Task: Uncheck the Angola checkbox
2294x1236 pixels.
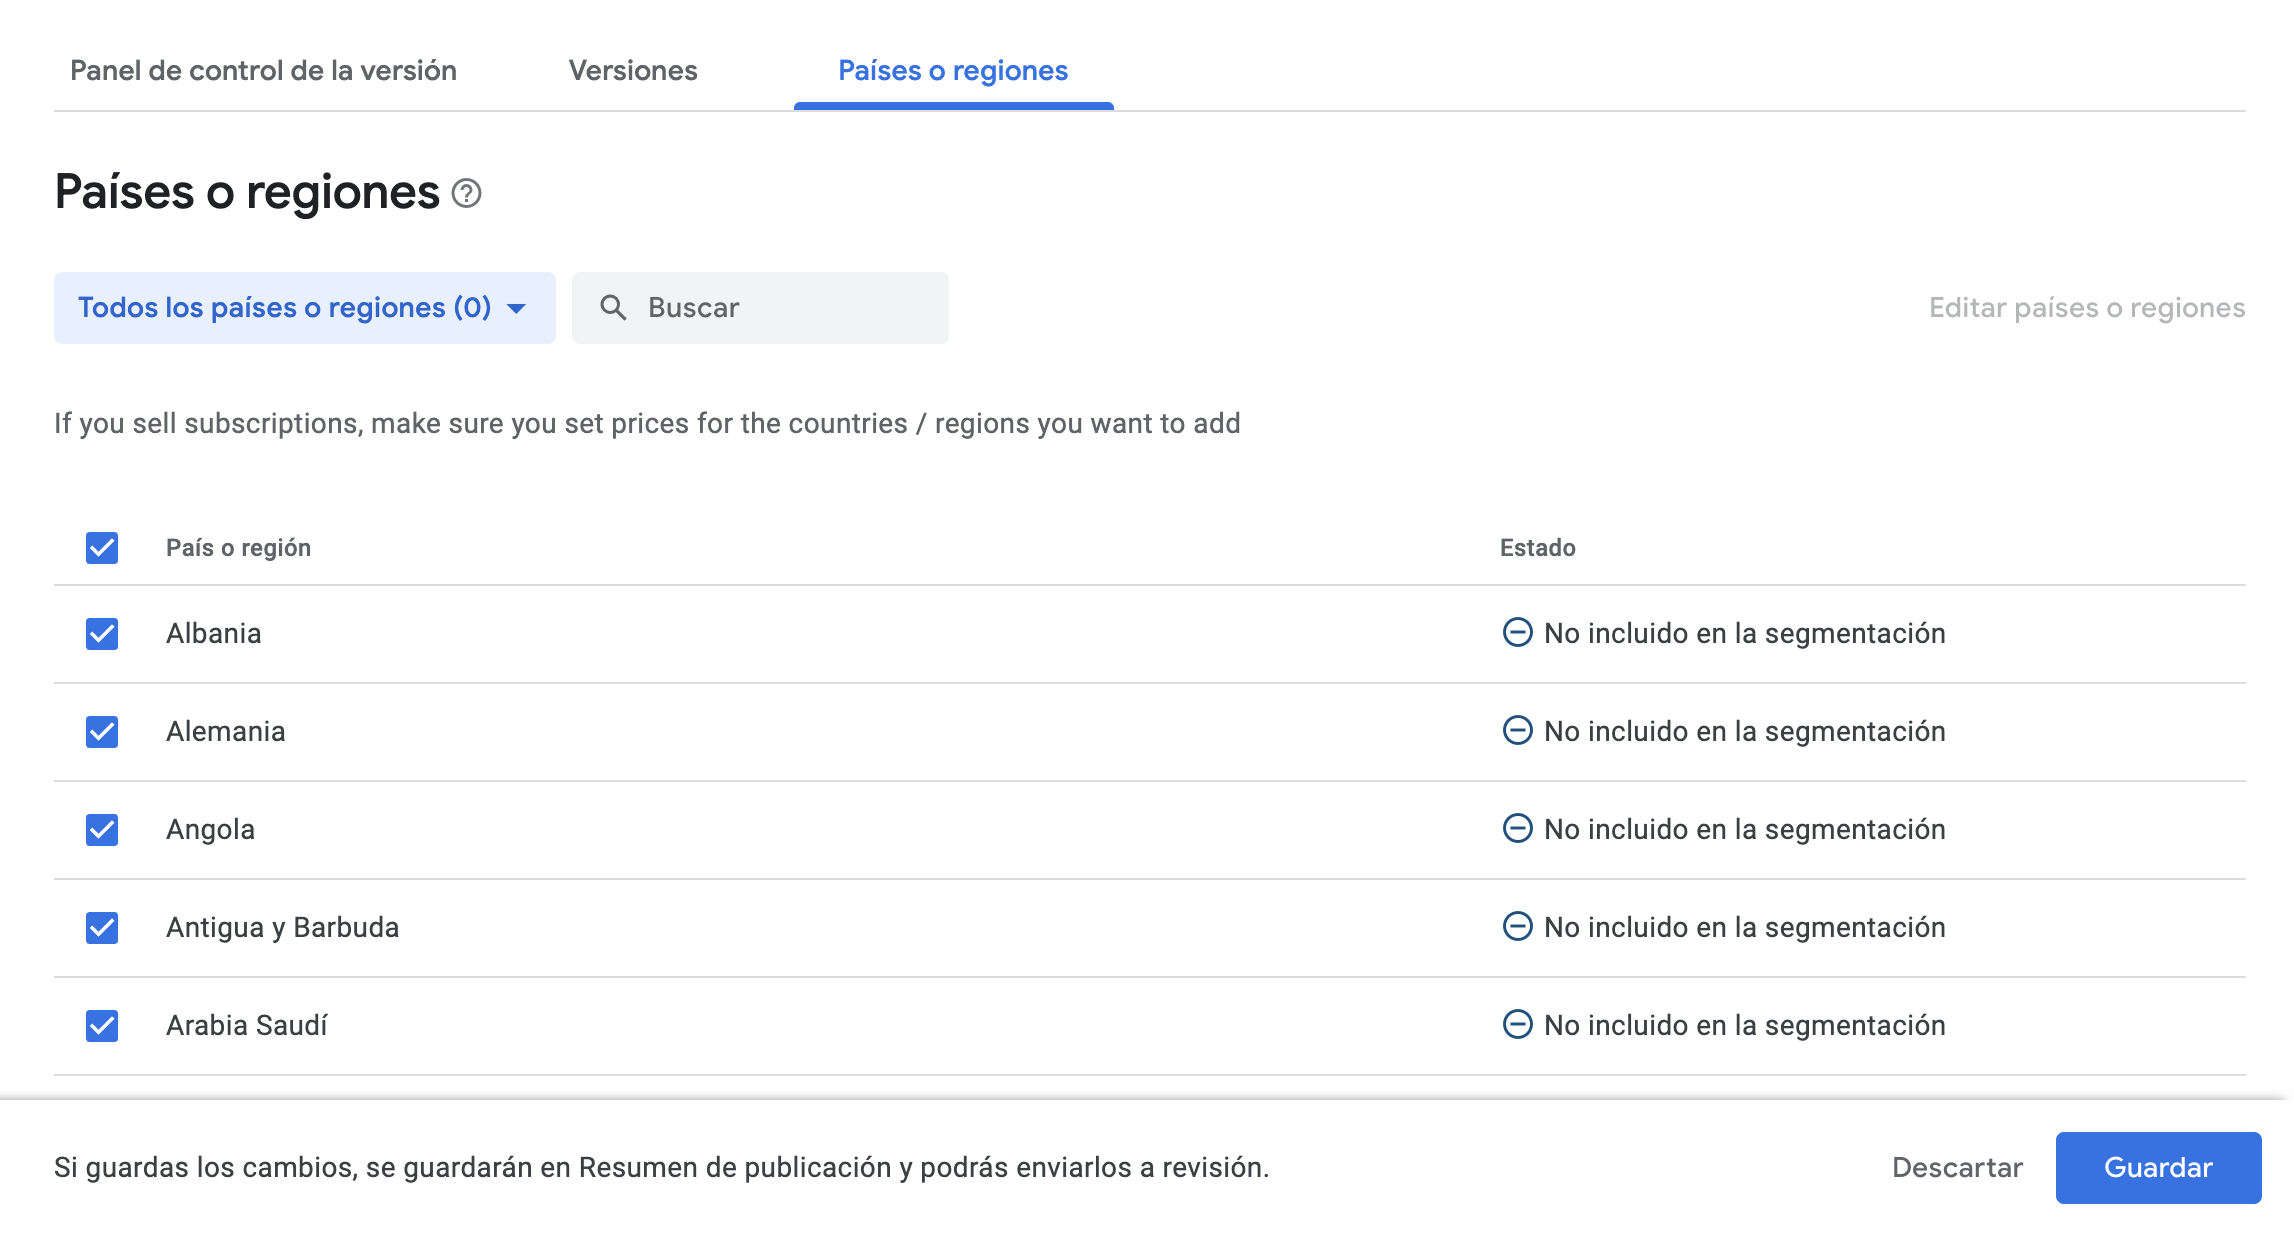Action: point(102,830)
